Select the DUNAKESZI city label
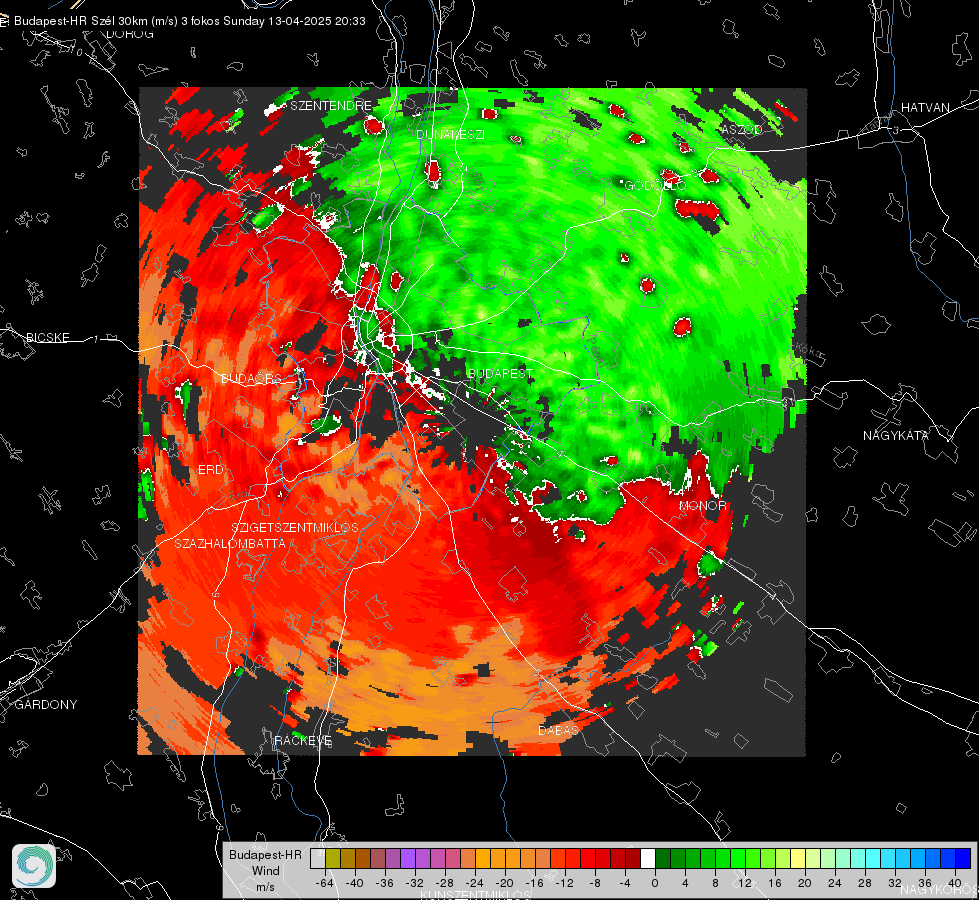The height and width of the screenshot is (900, 979). pyautogui.click(x=450, y=134)
